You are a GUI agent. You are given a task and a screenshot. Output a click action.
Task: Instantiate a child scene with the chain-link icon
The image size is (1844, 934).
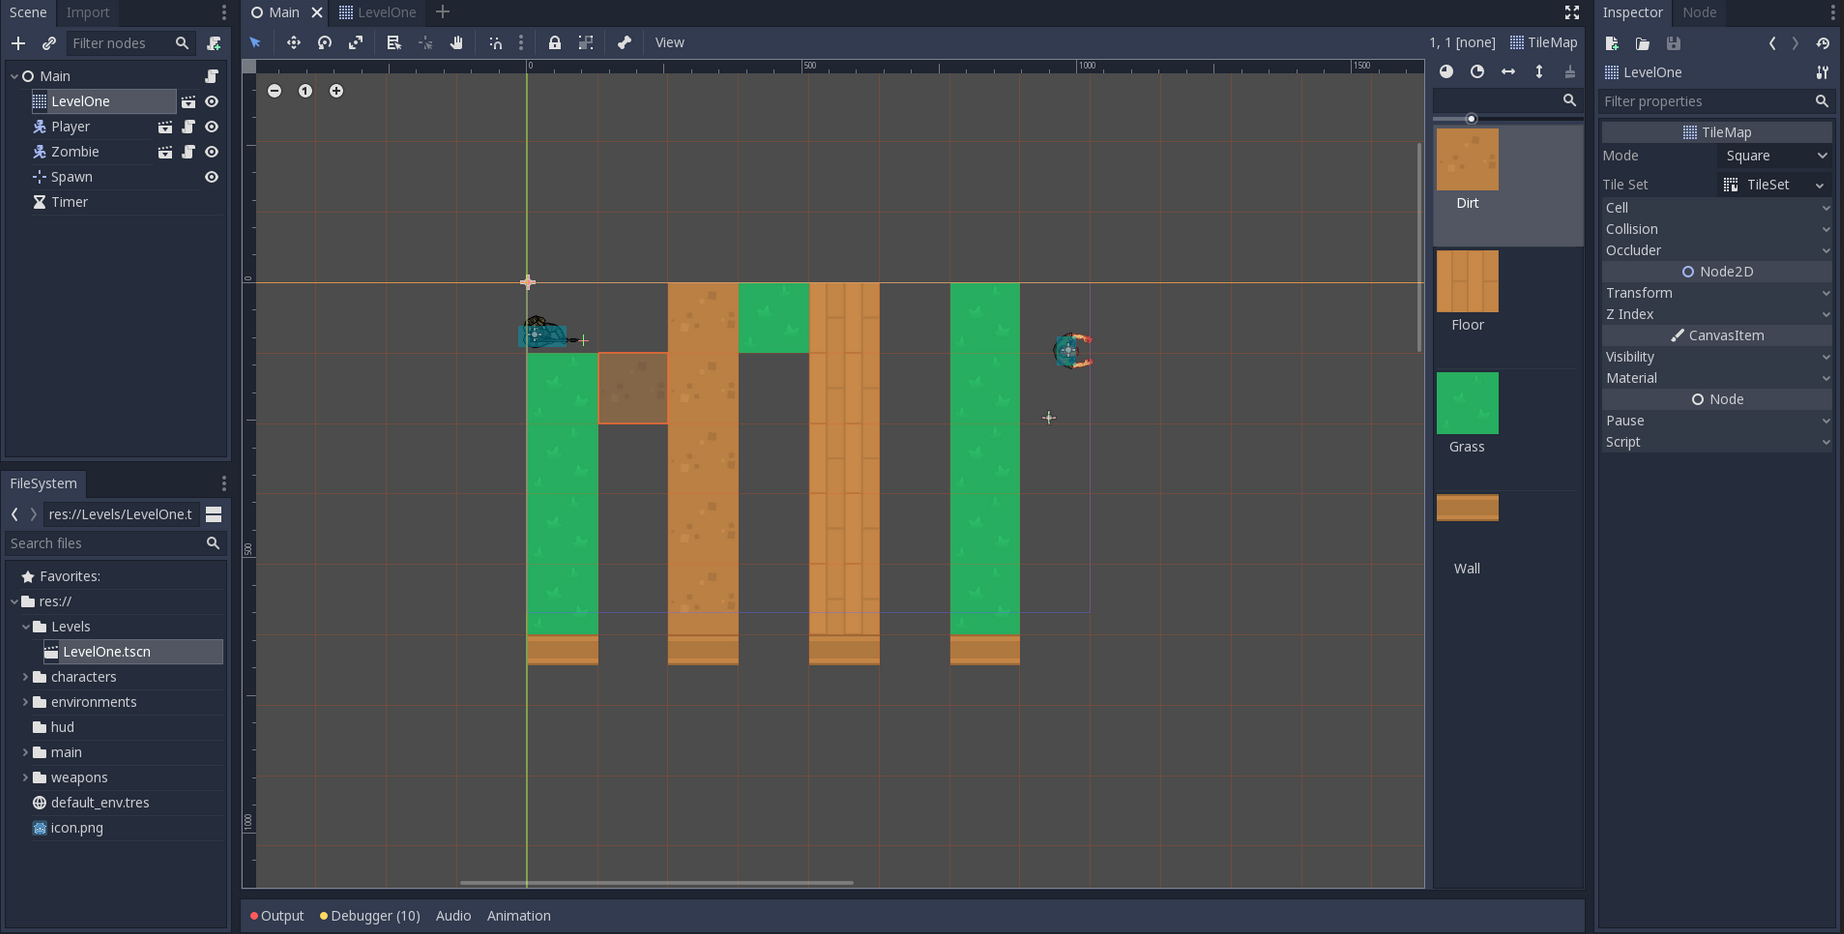coord(48,43)
